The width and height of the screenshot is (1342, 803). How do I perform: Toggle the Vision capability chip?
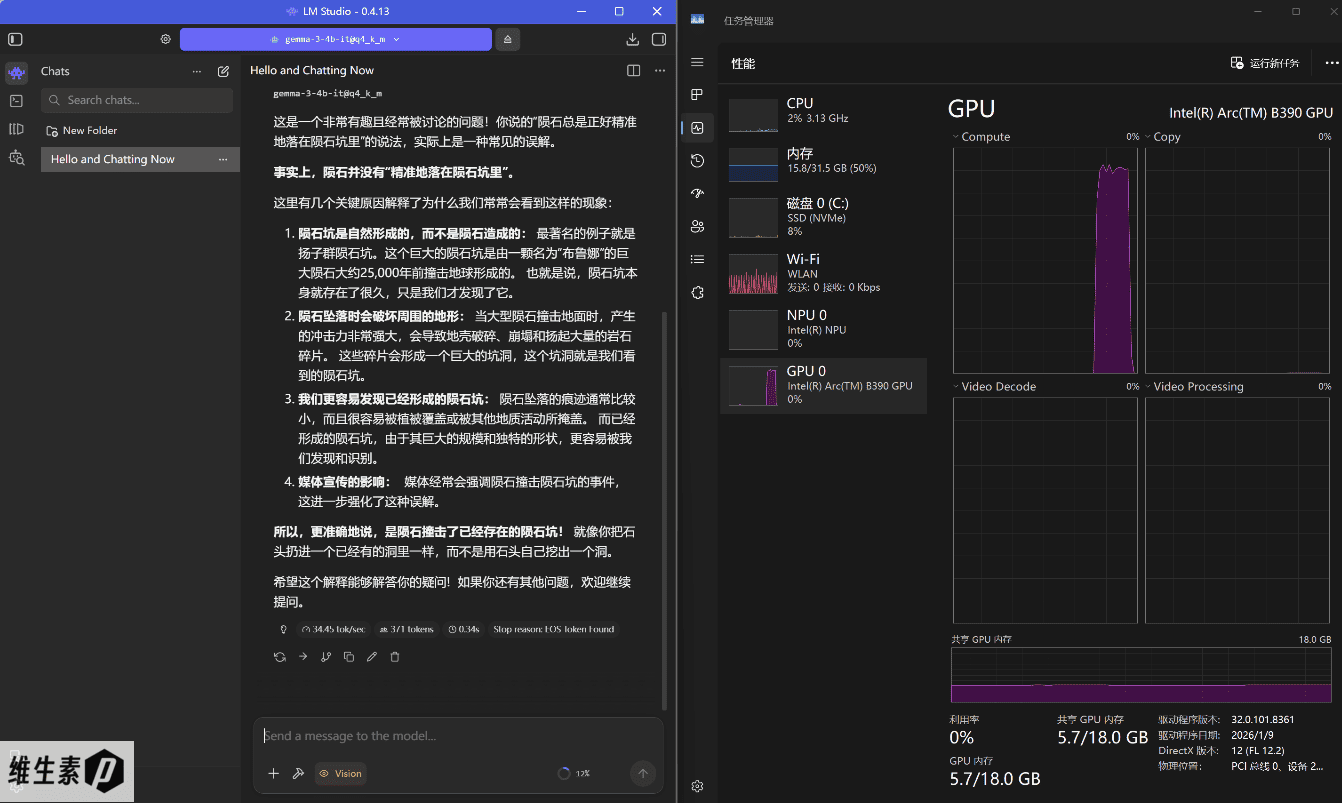340,773
